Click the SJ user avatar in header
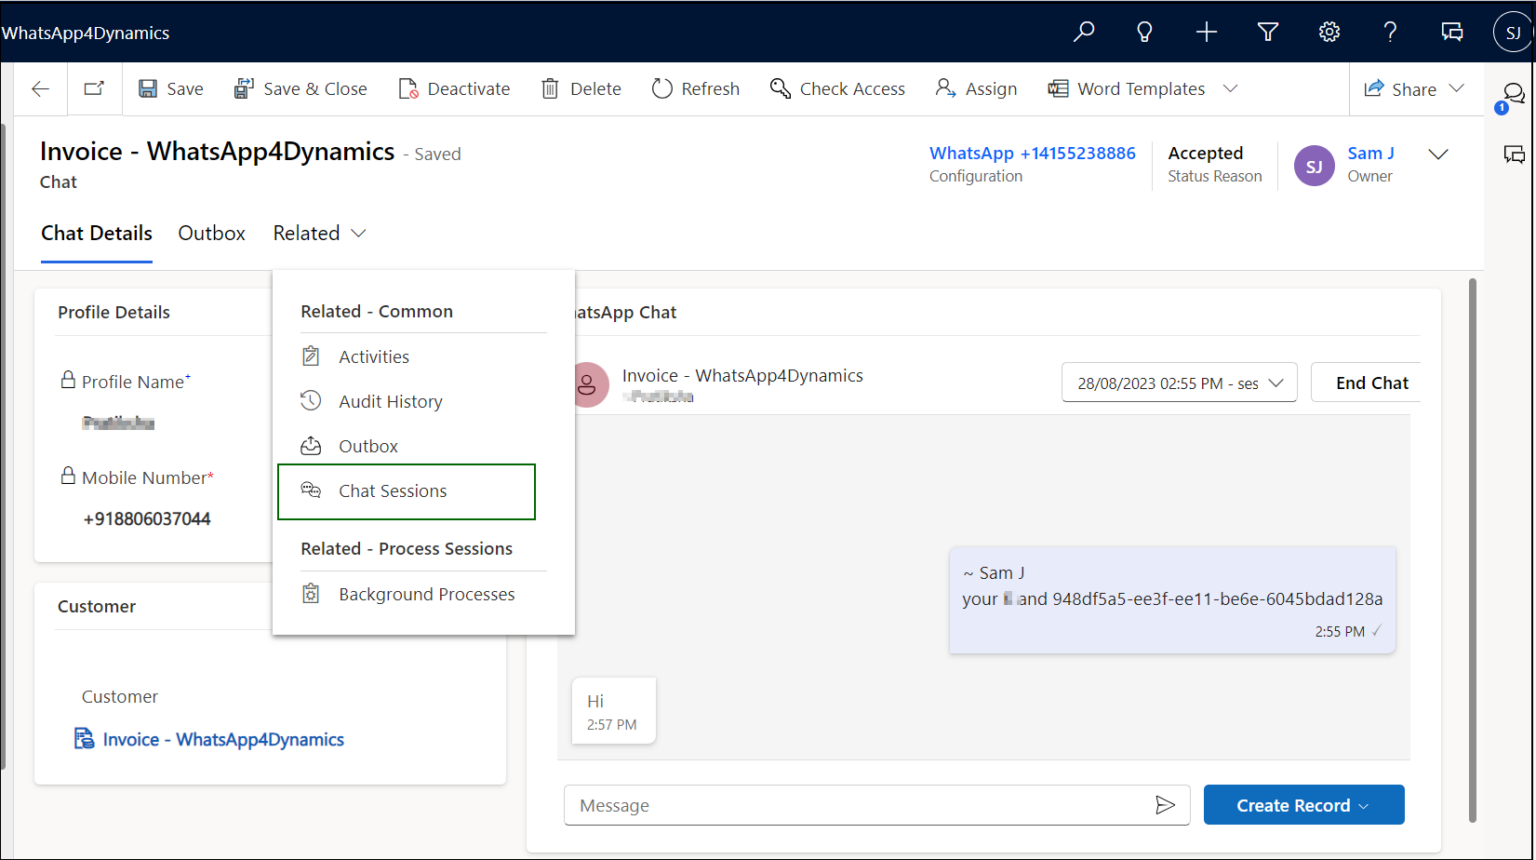Screen dimensions: 1536x860 [1512, 32]
